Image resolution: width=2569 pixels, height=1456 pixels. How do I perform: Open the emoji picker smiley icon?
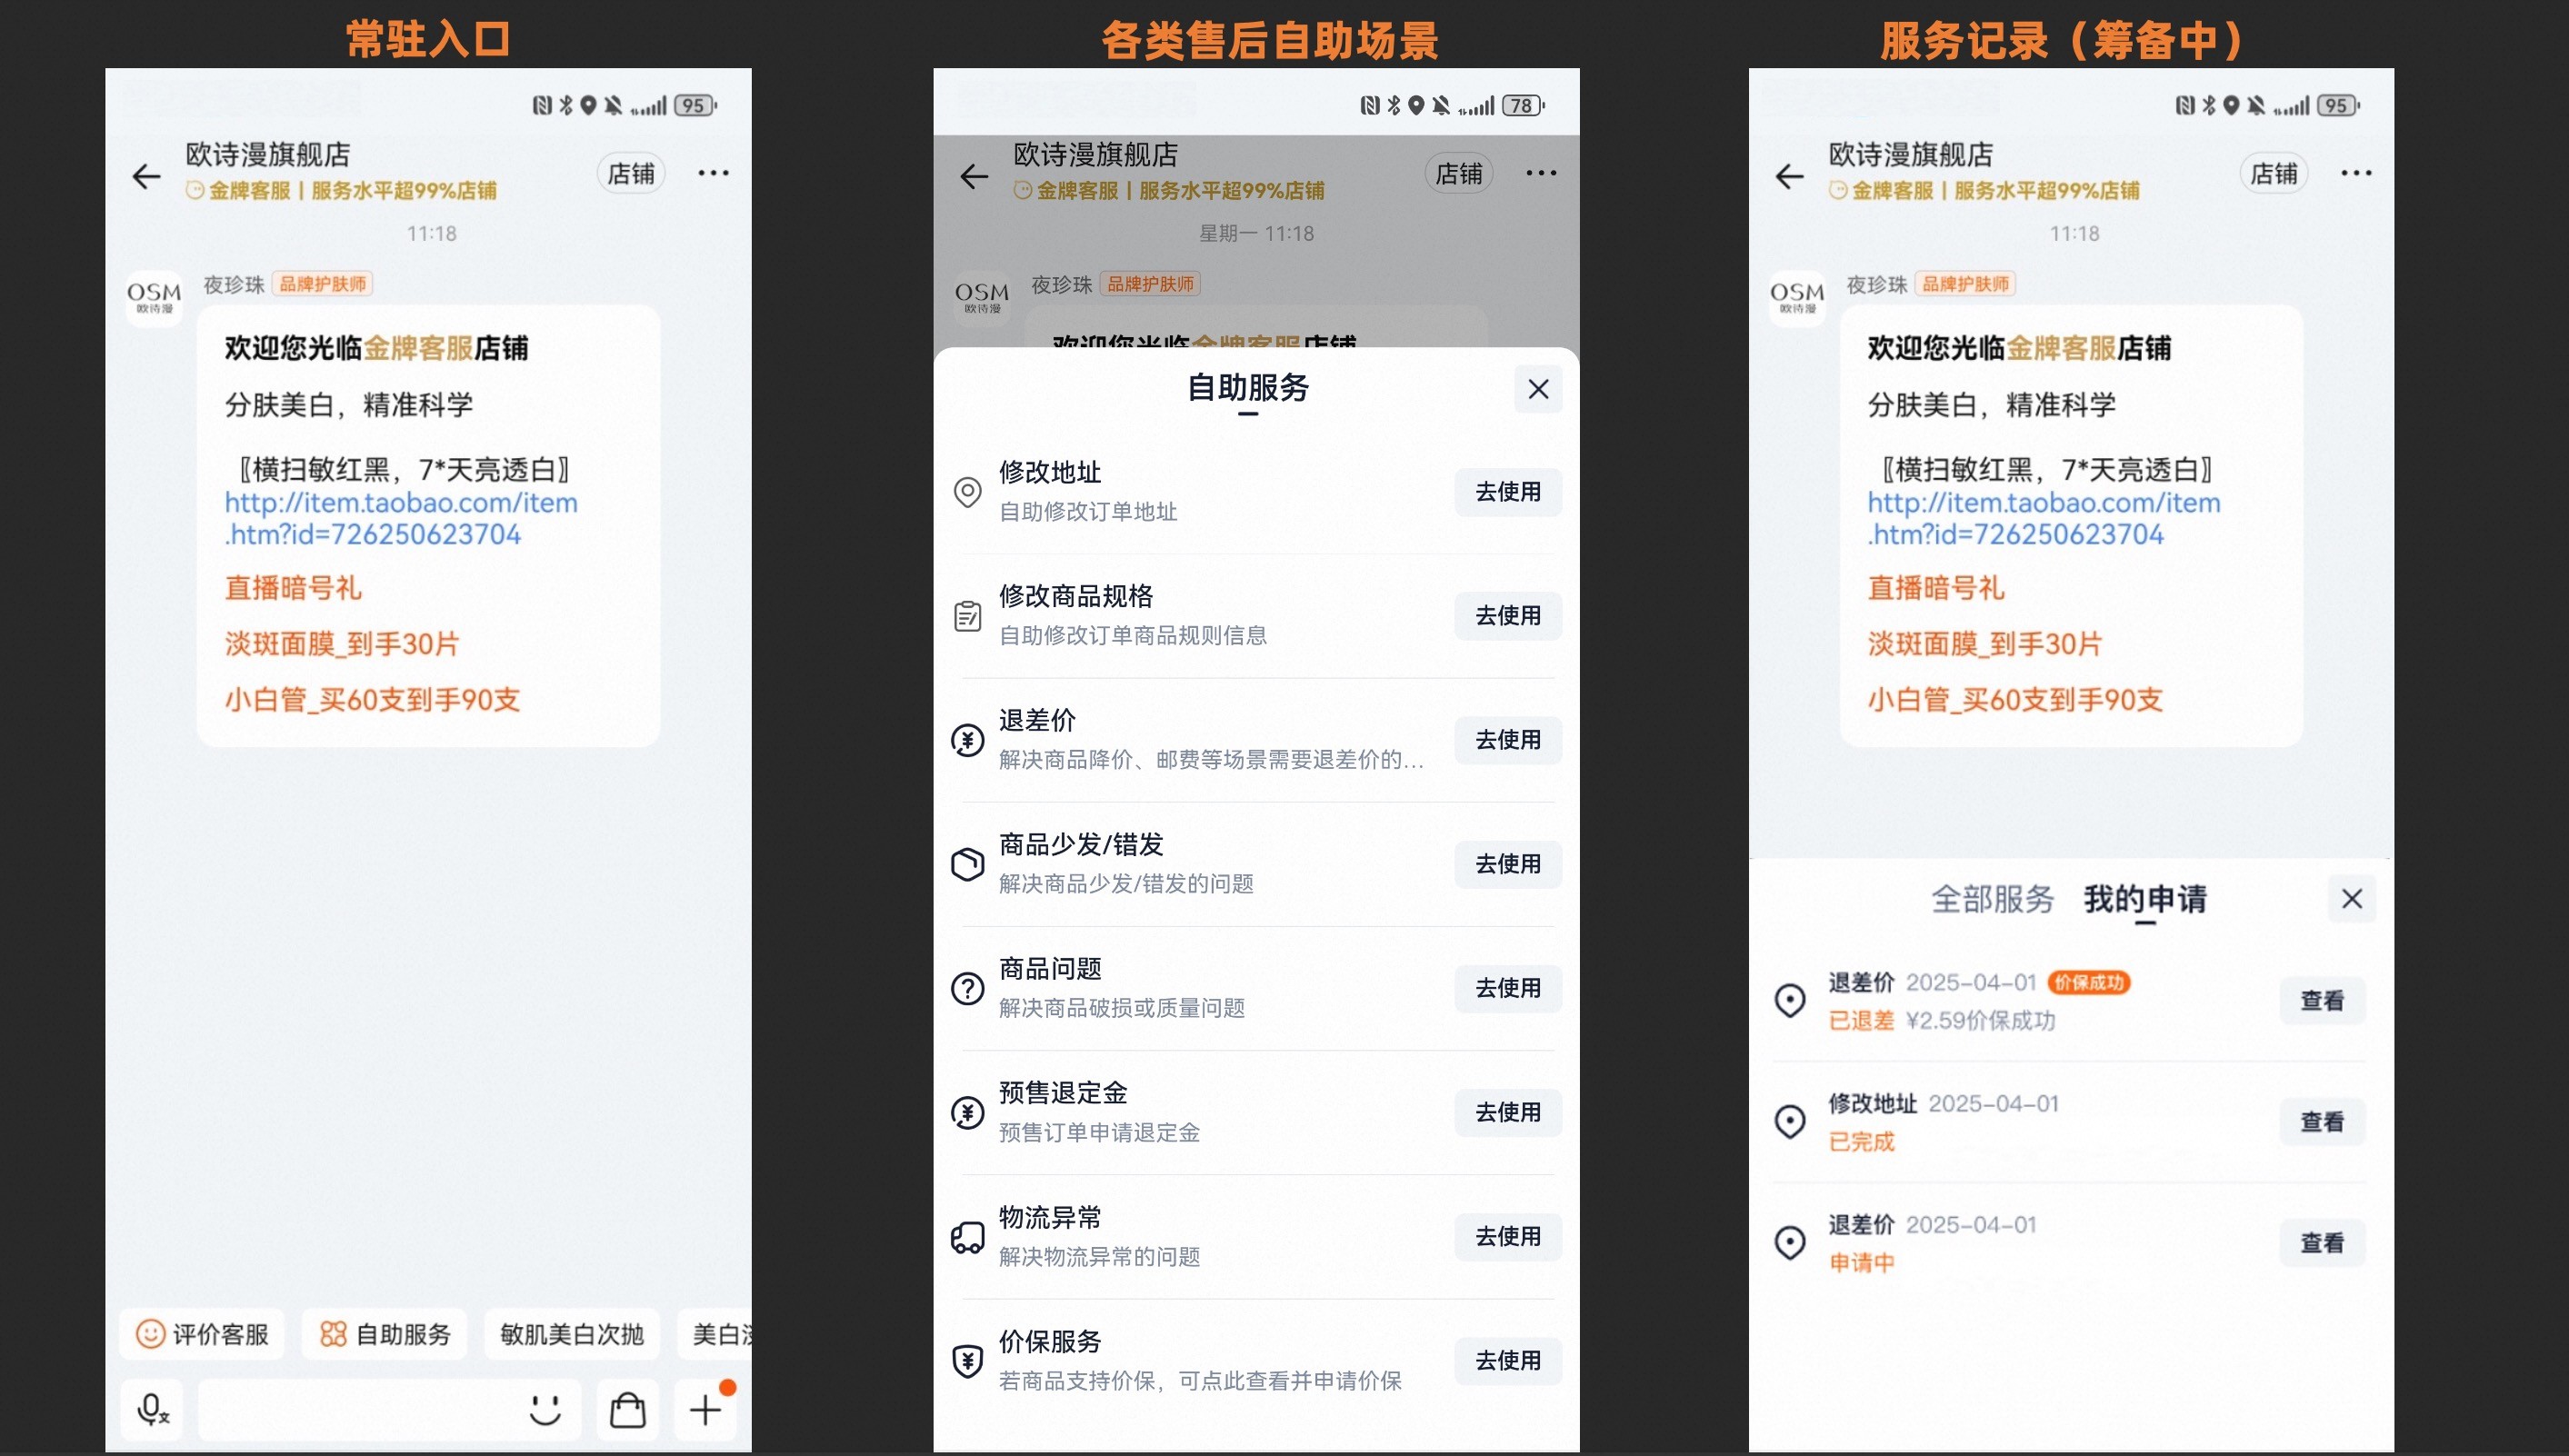pyautogui.click(x=545, y=1409)
